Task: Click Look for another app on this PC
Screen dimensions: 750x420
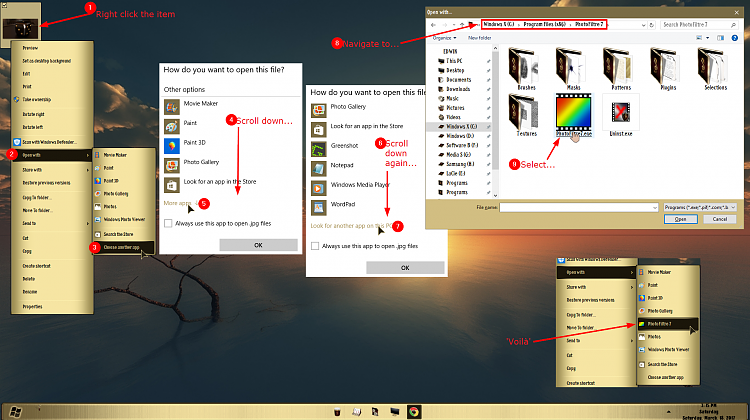Action: point(351,226)
